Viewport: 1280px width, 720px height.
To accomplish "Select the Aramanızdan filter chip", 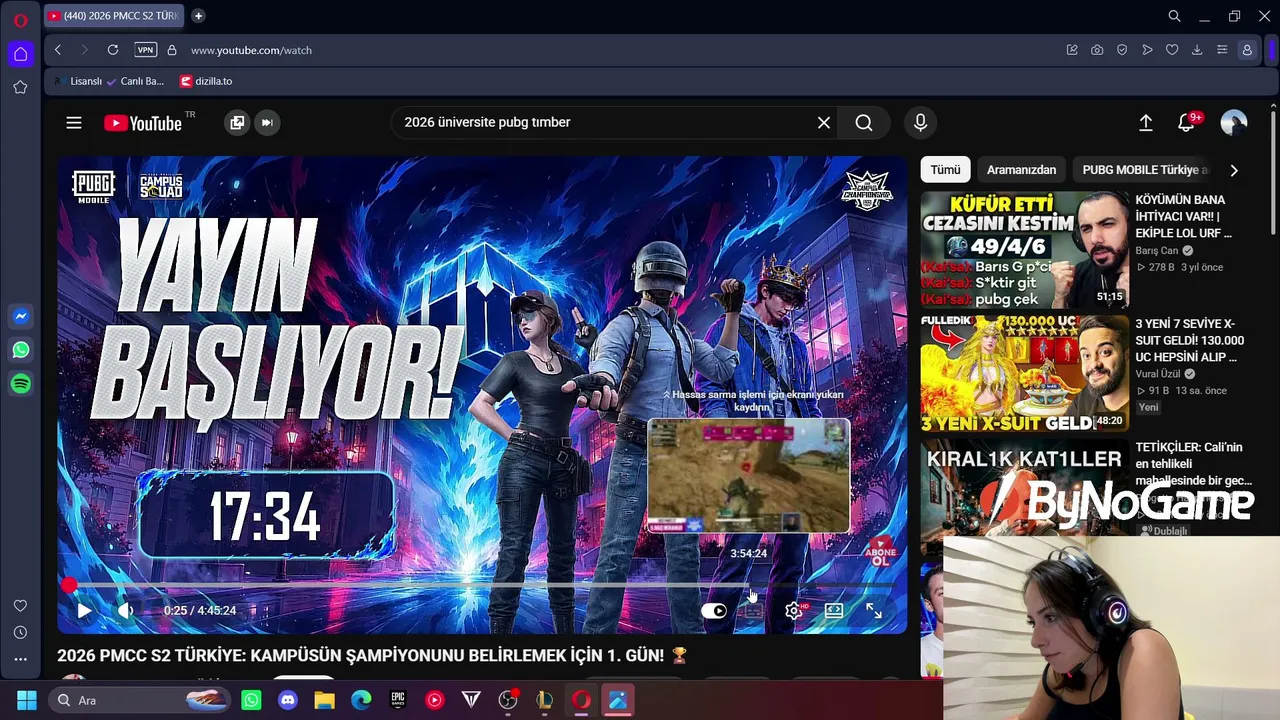I will (1021, 170).
